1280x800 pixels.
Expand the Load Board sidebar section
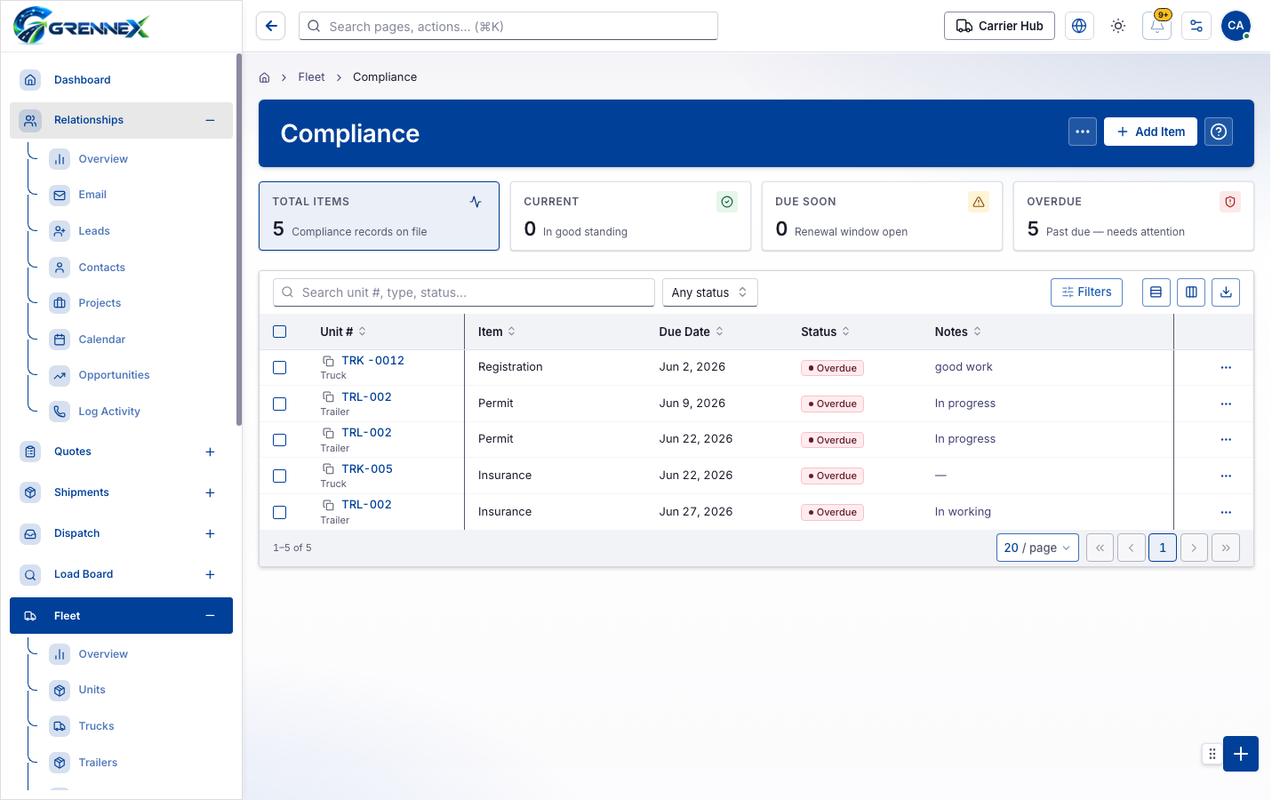[x=210, y=575]
